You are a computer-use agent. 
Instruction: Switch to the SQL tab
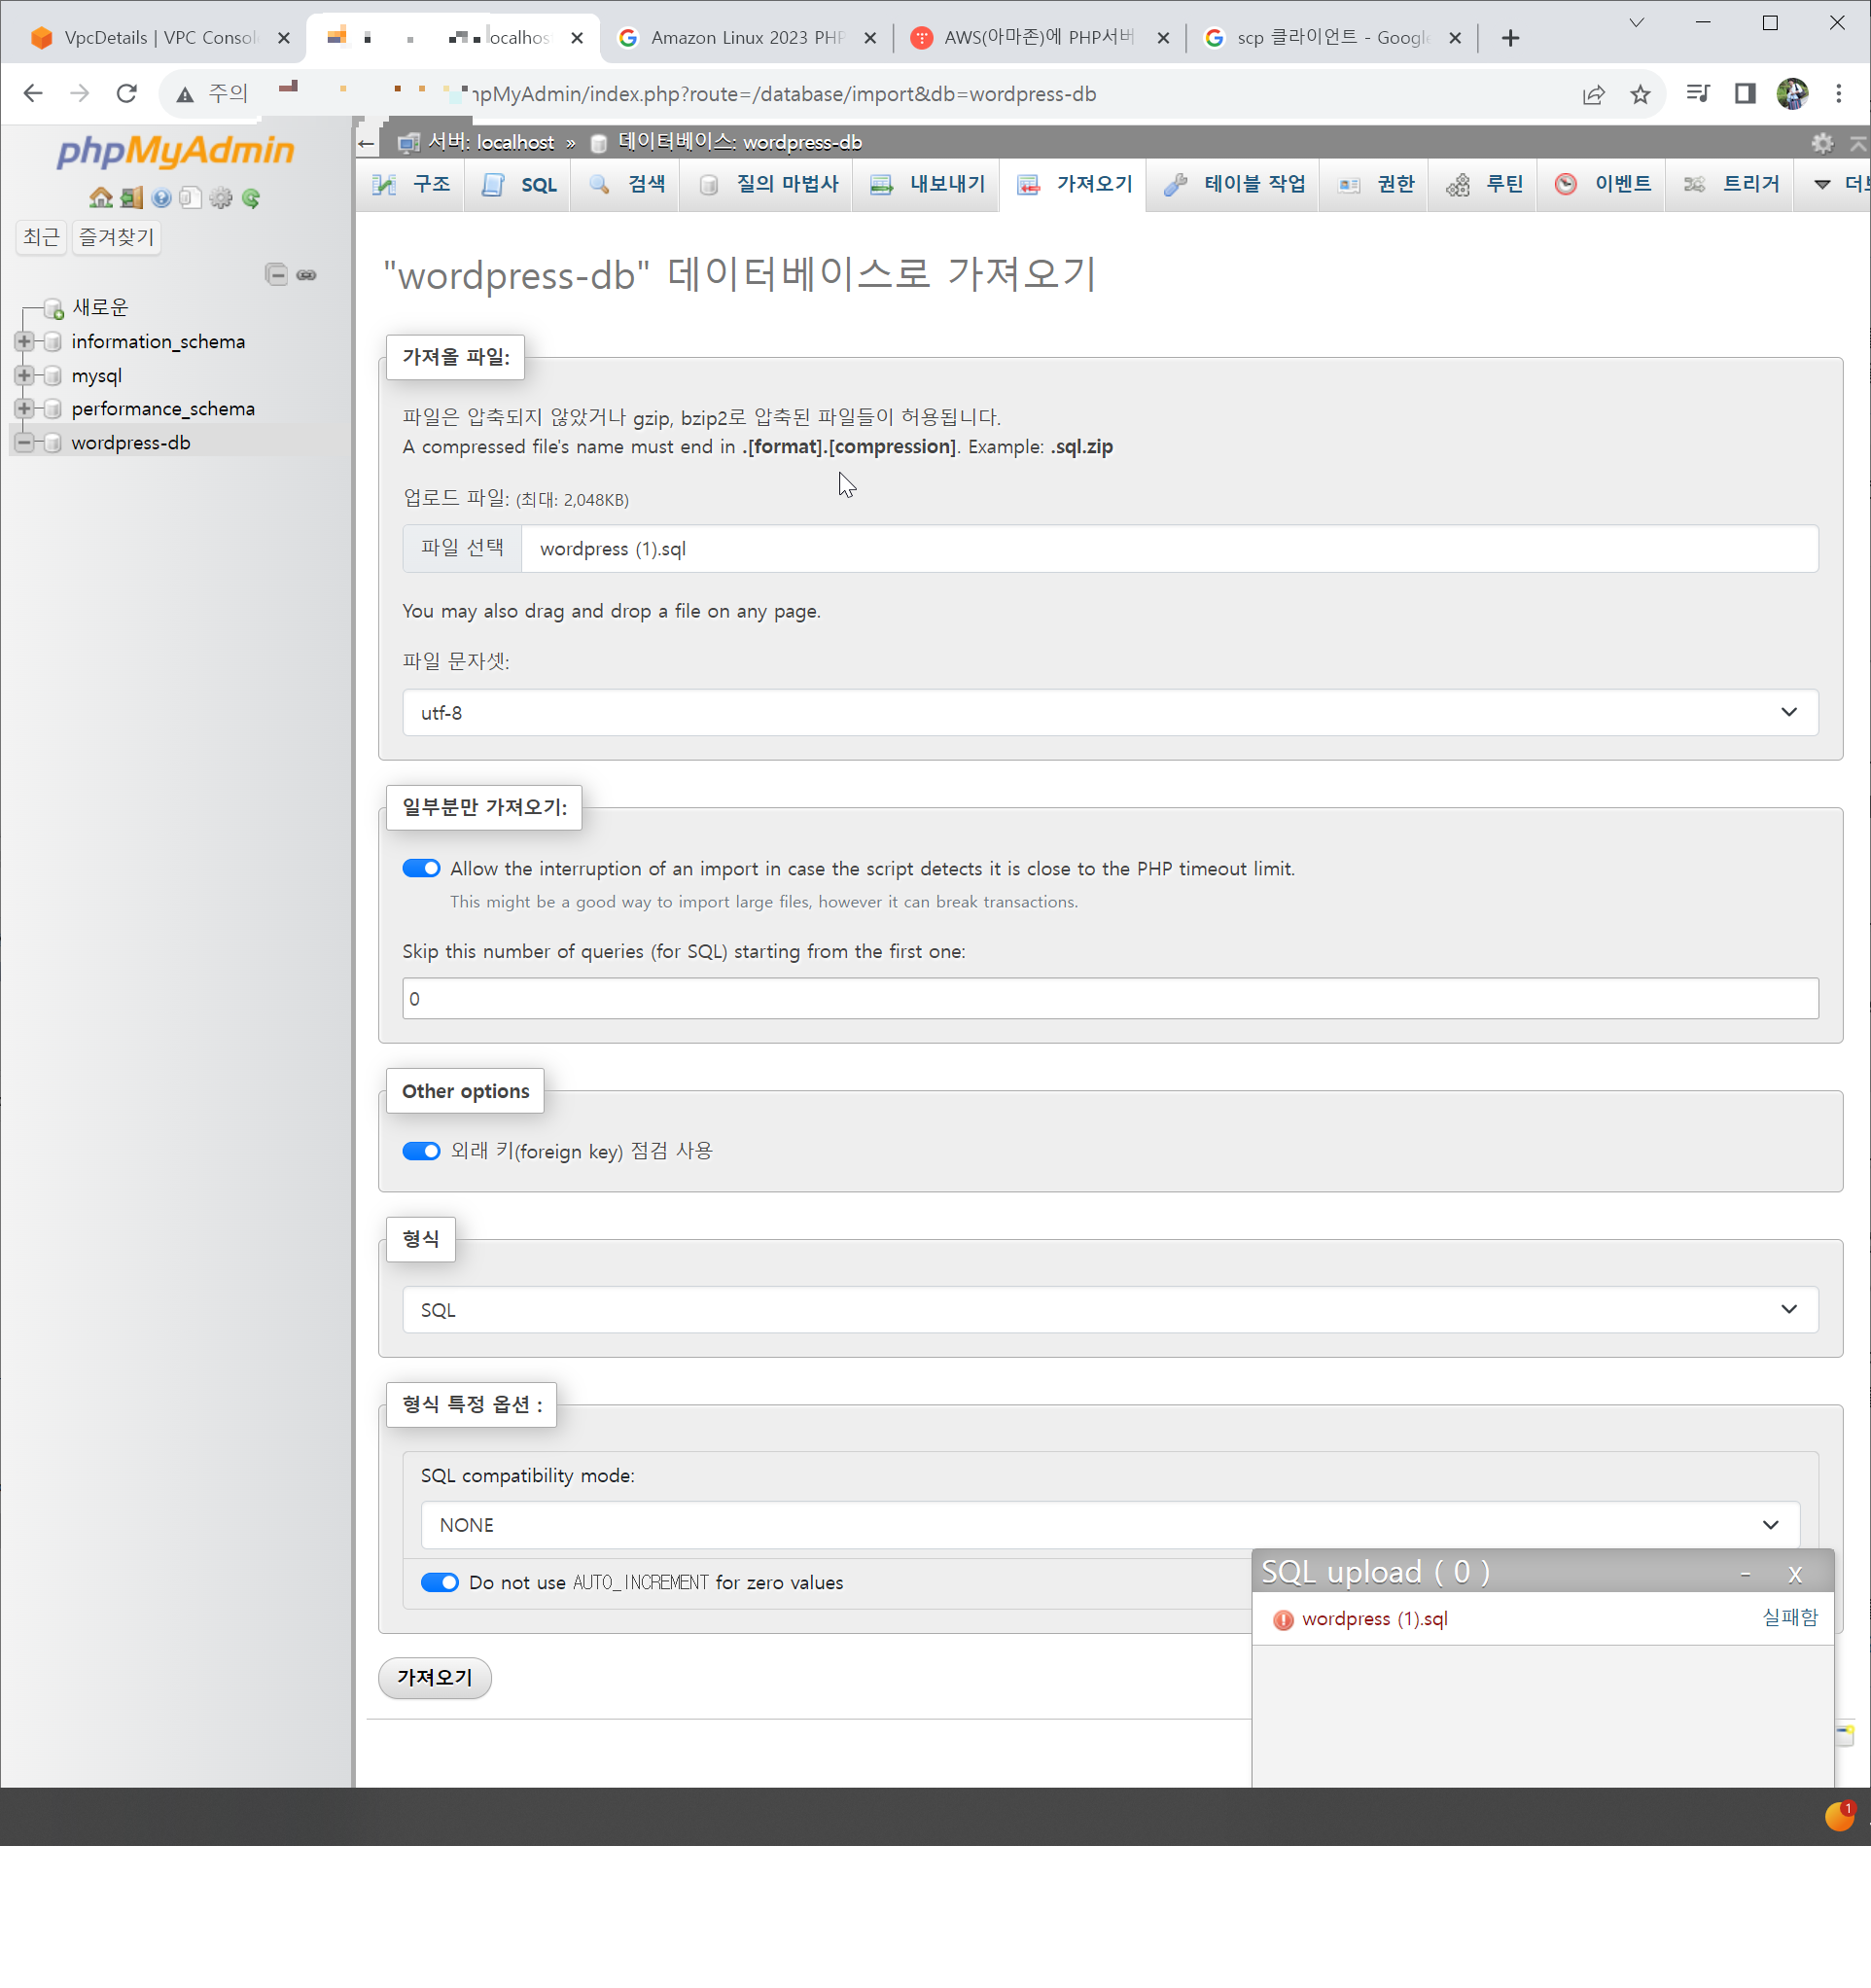click(518, 184)
